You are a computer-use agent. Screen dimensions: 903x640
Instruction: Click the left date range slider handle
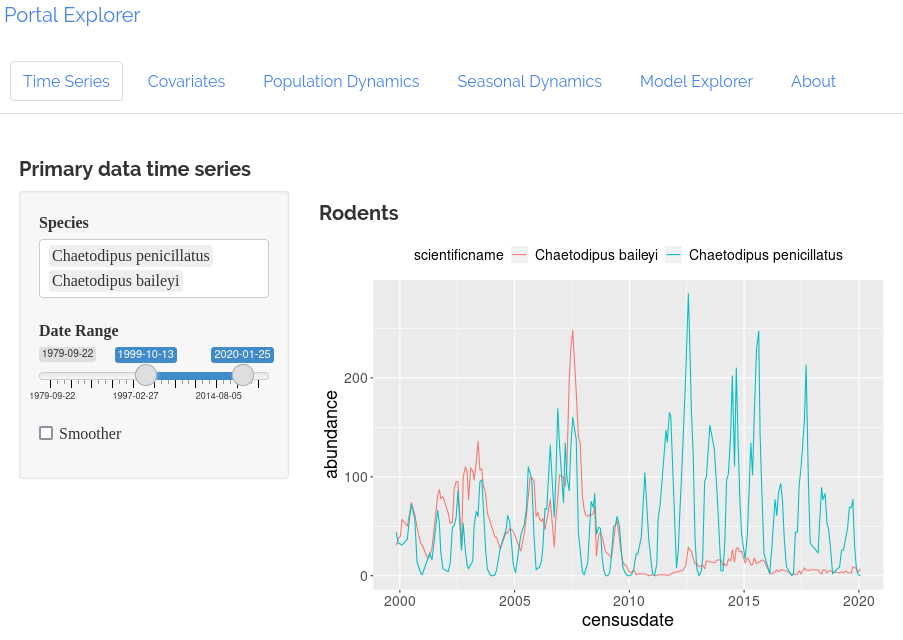pos(146,375)
